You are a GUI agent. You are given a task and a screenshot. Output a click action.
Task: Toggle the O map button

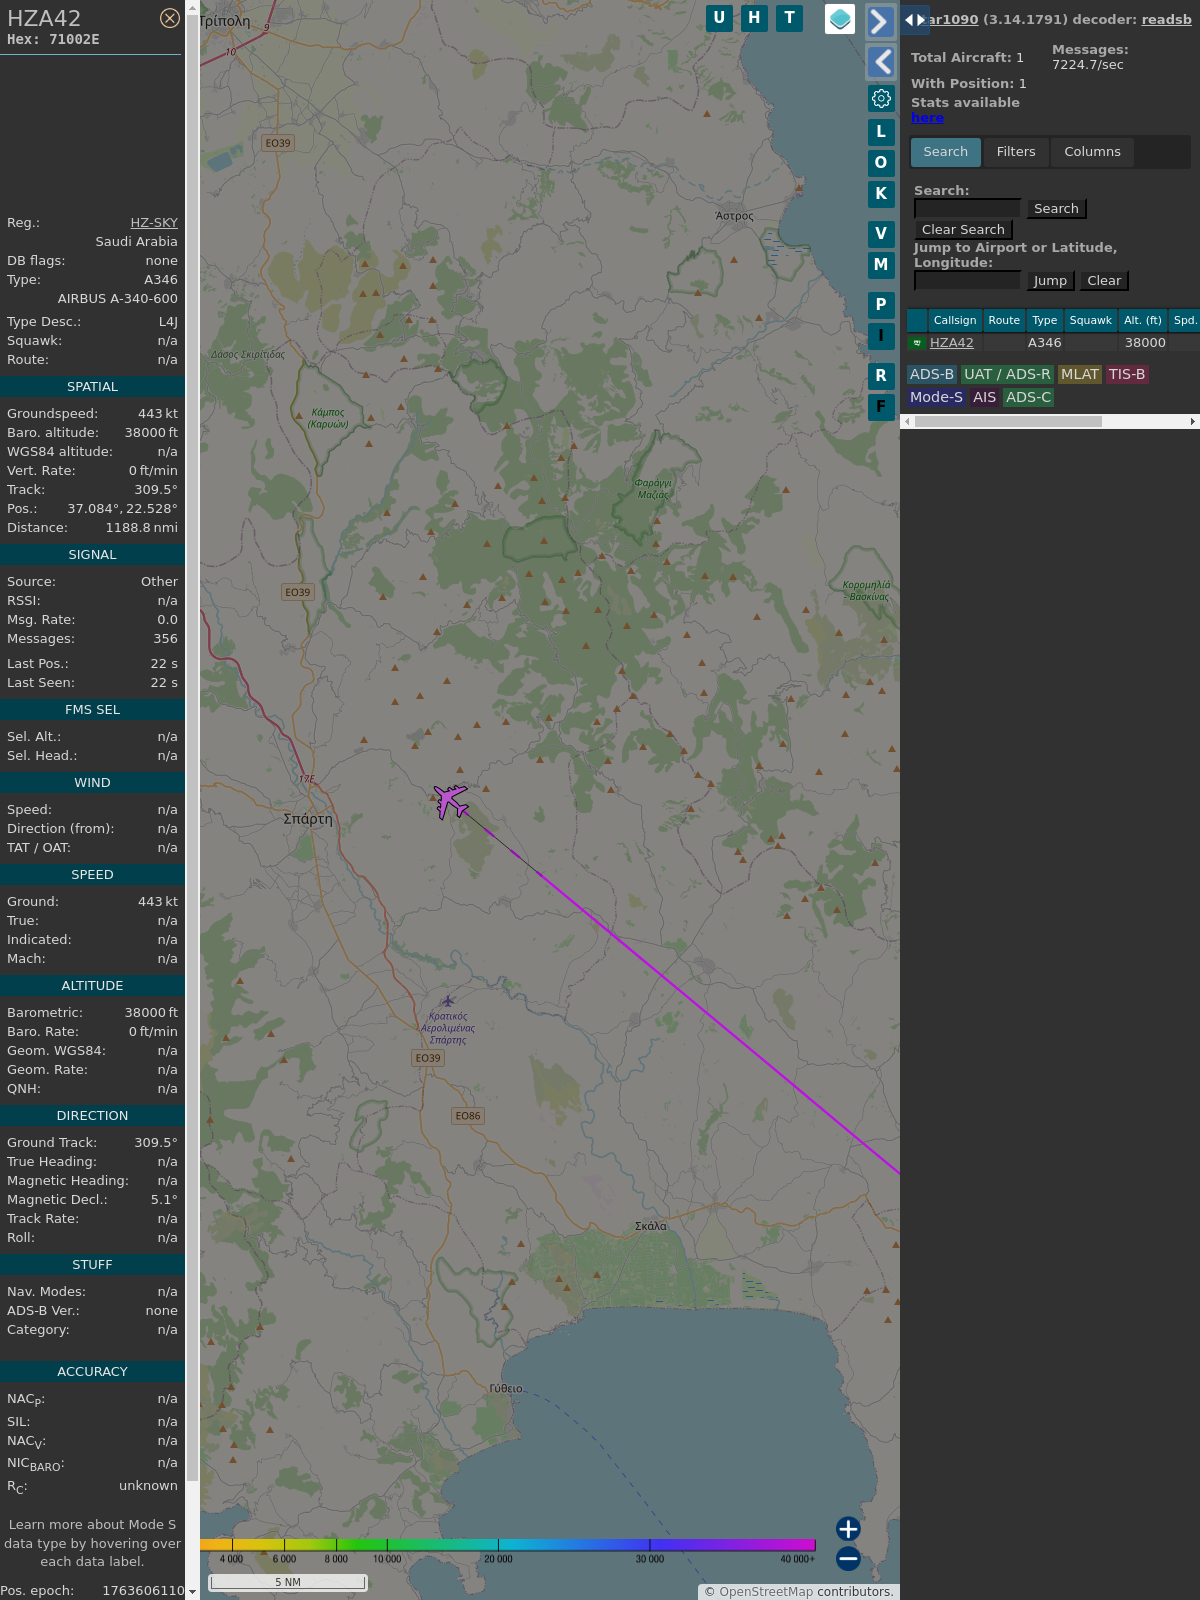(x=881, y=162)
